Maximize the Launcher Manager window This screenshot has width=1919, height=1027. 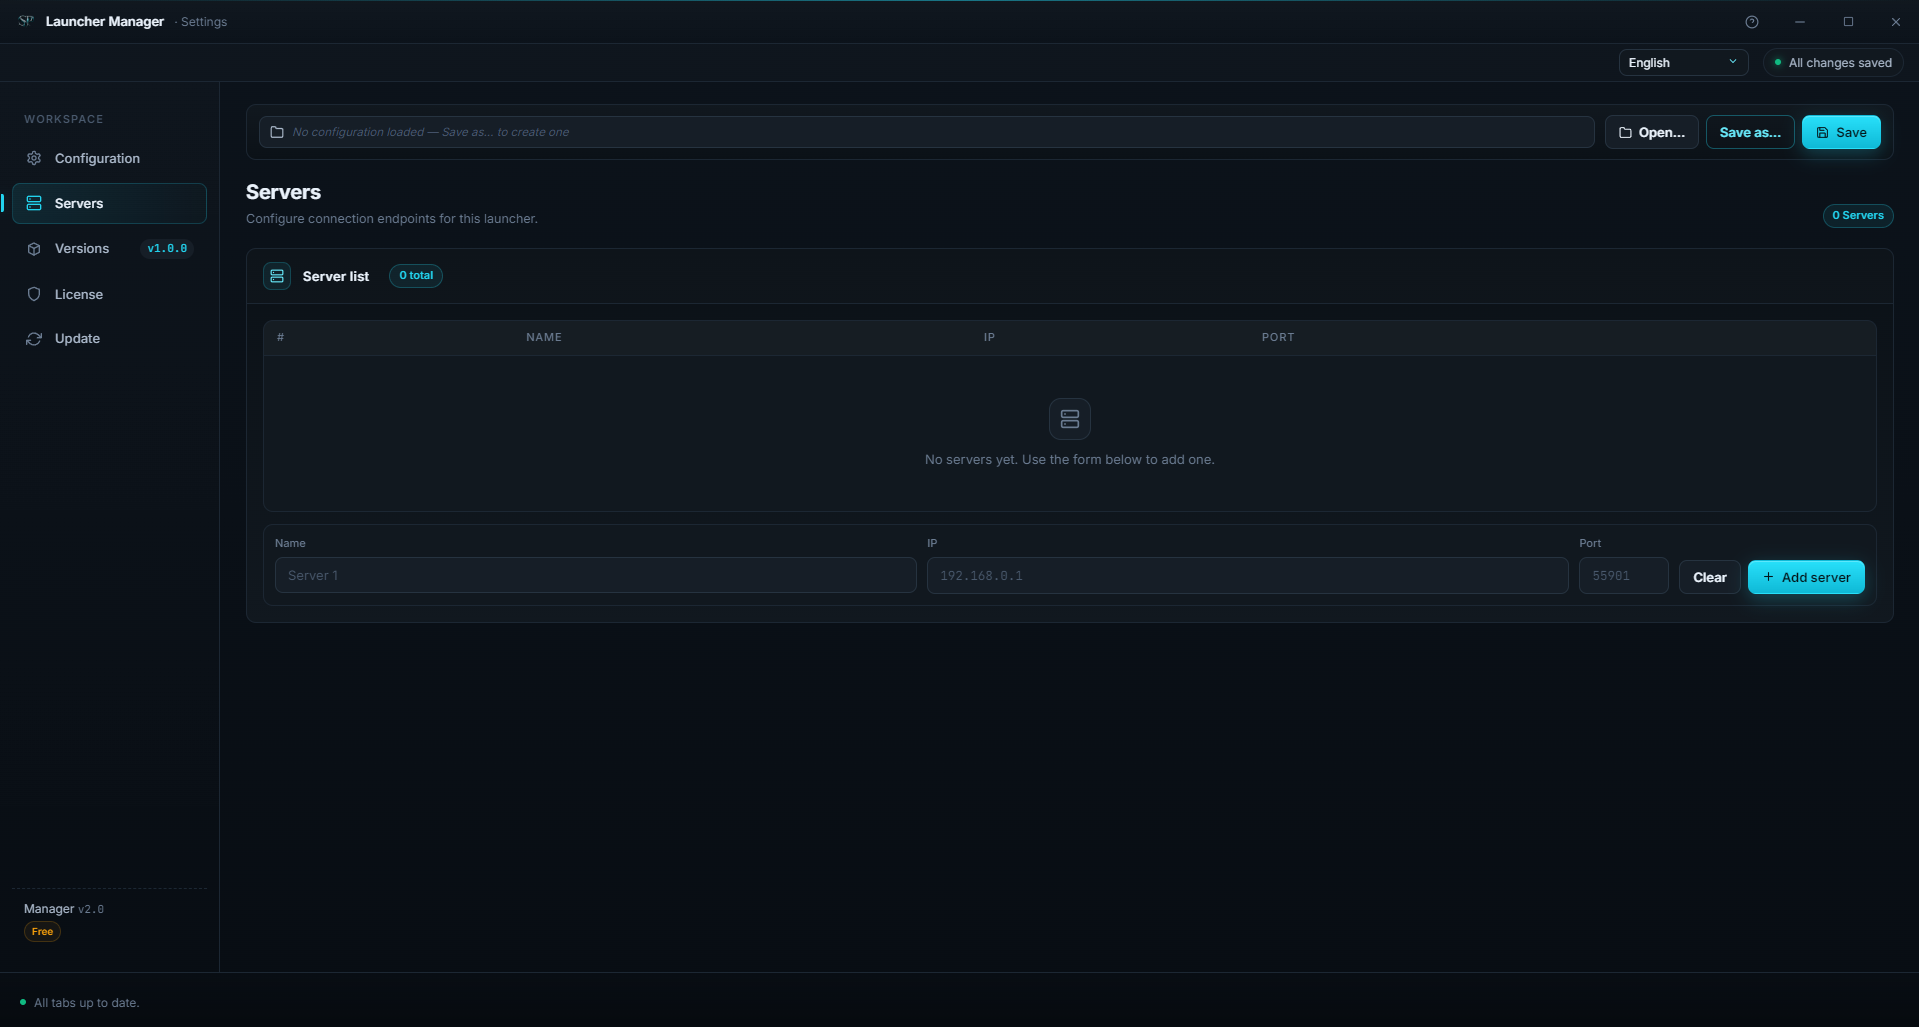coord(1848,22)
